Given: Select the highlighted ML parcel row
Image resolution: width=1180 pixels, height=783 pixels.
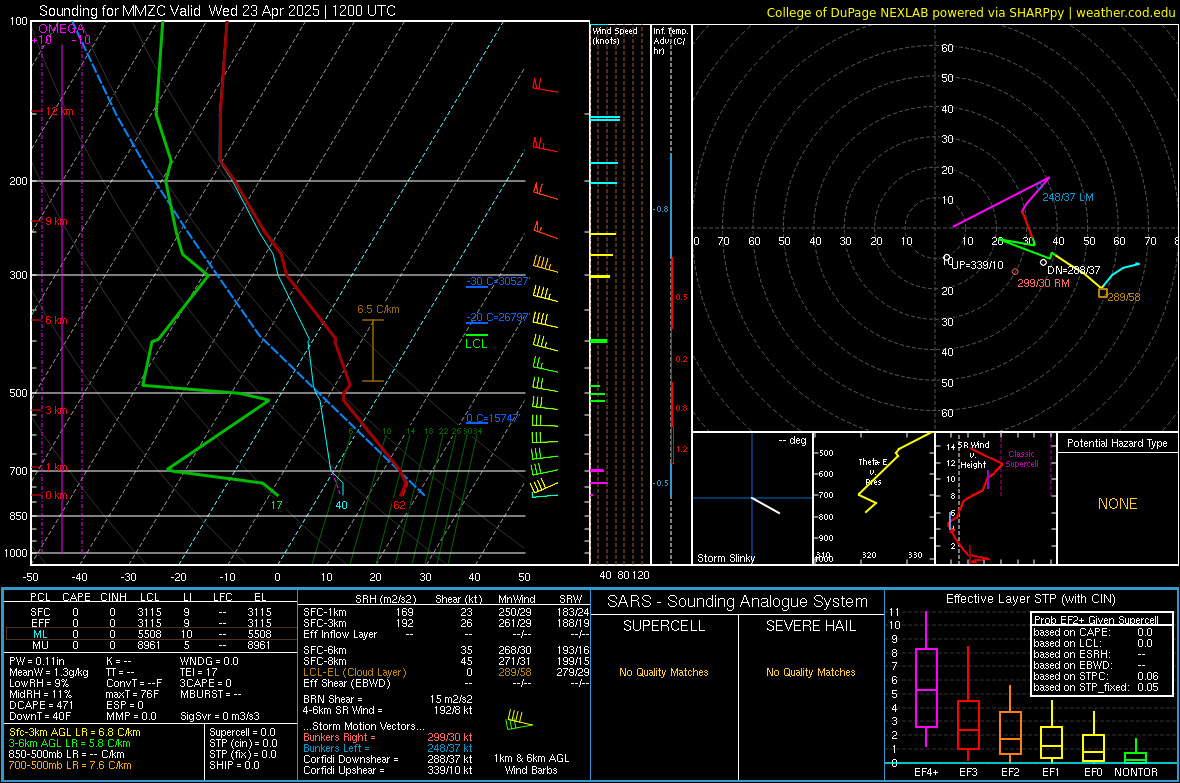Looking at the screenshot, I should pos(151,634).
